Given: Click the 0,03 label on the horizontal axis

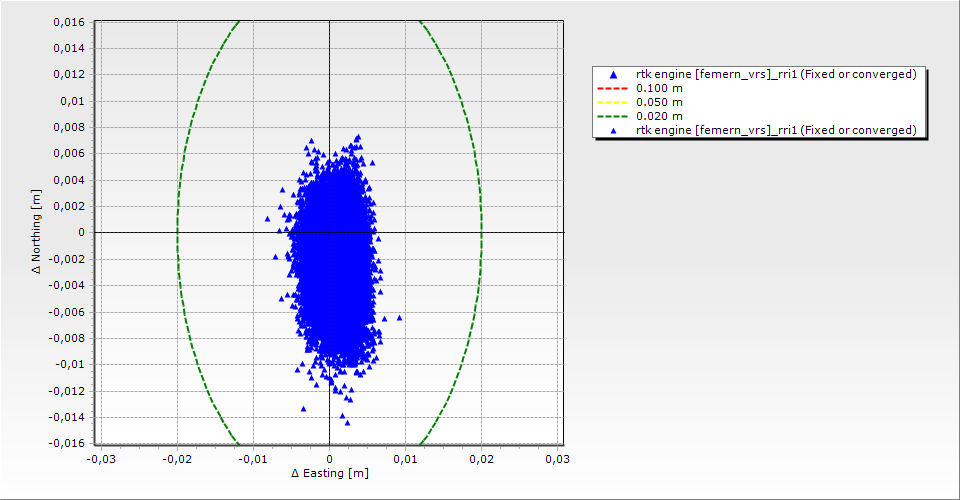Looking at the screenshot, I should pos(557,459).
